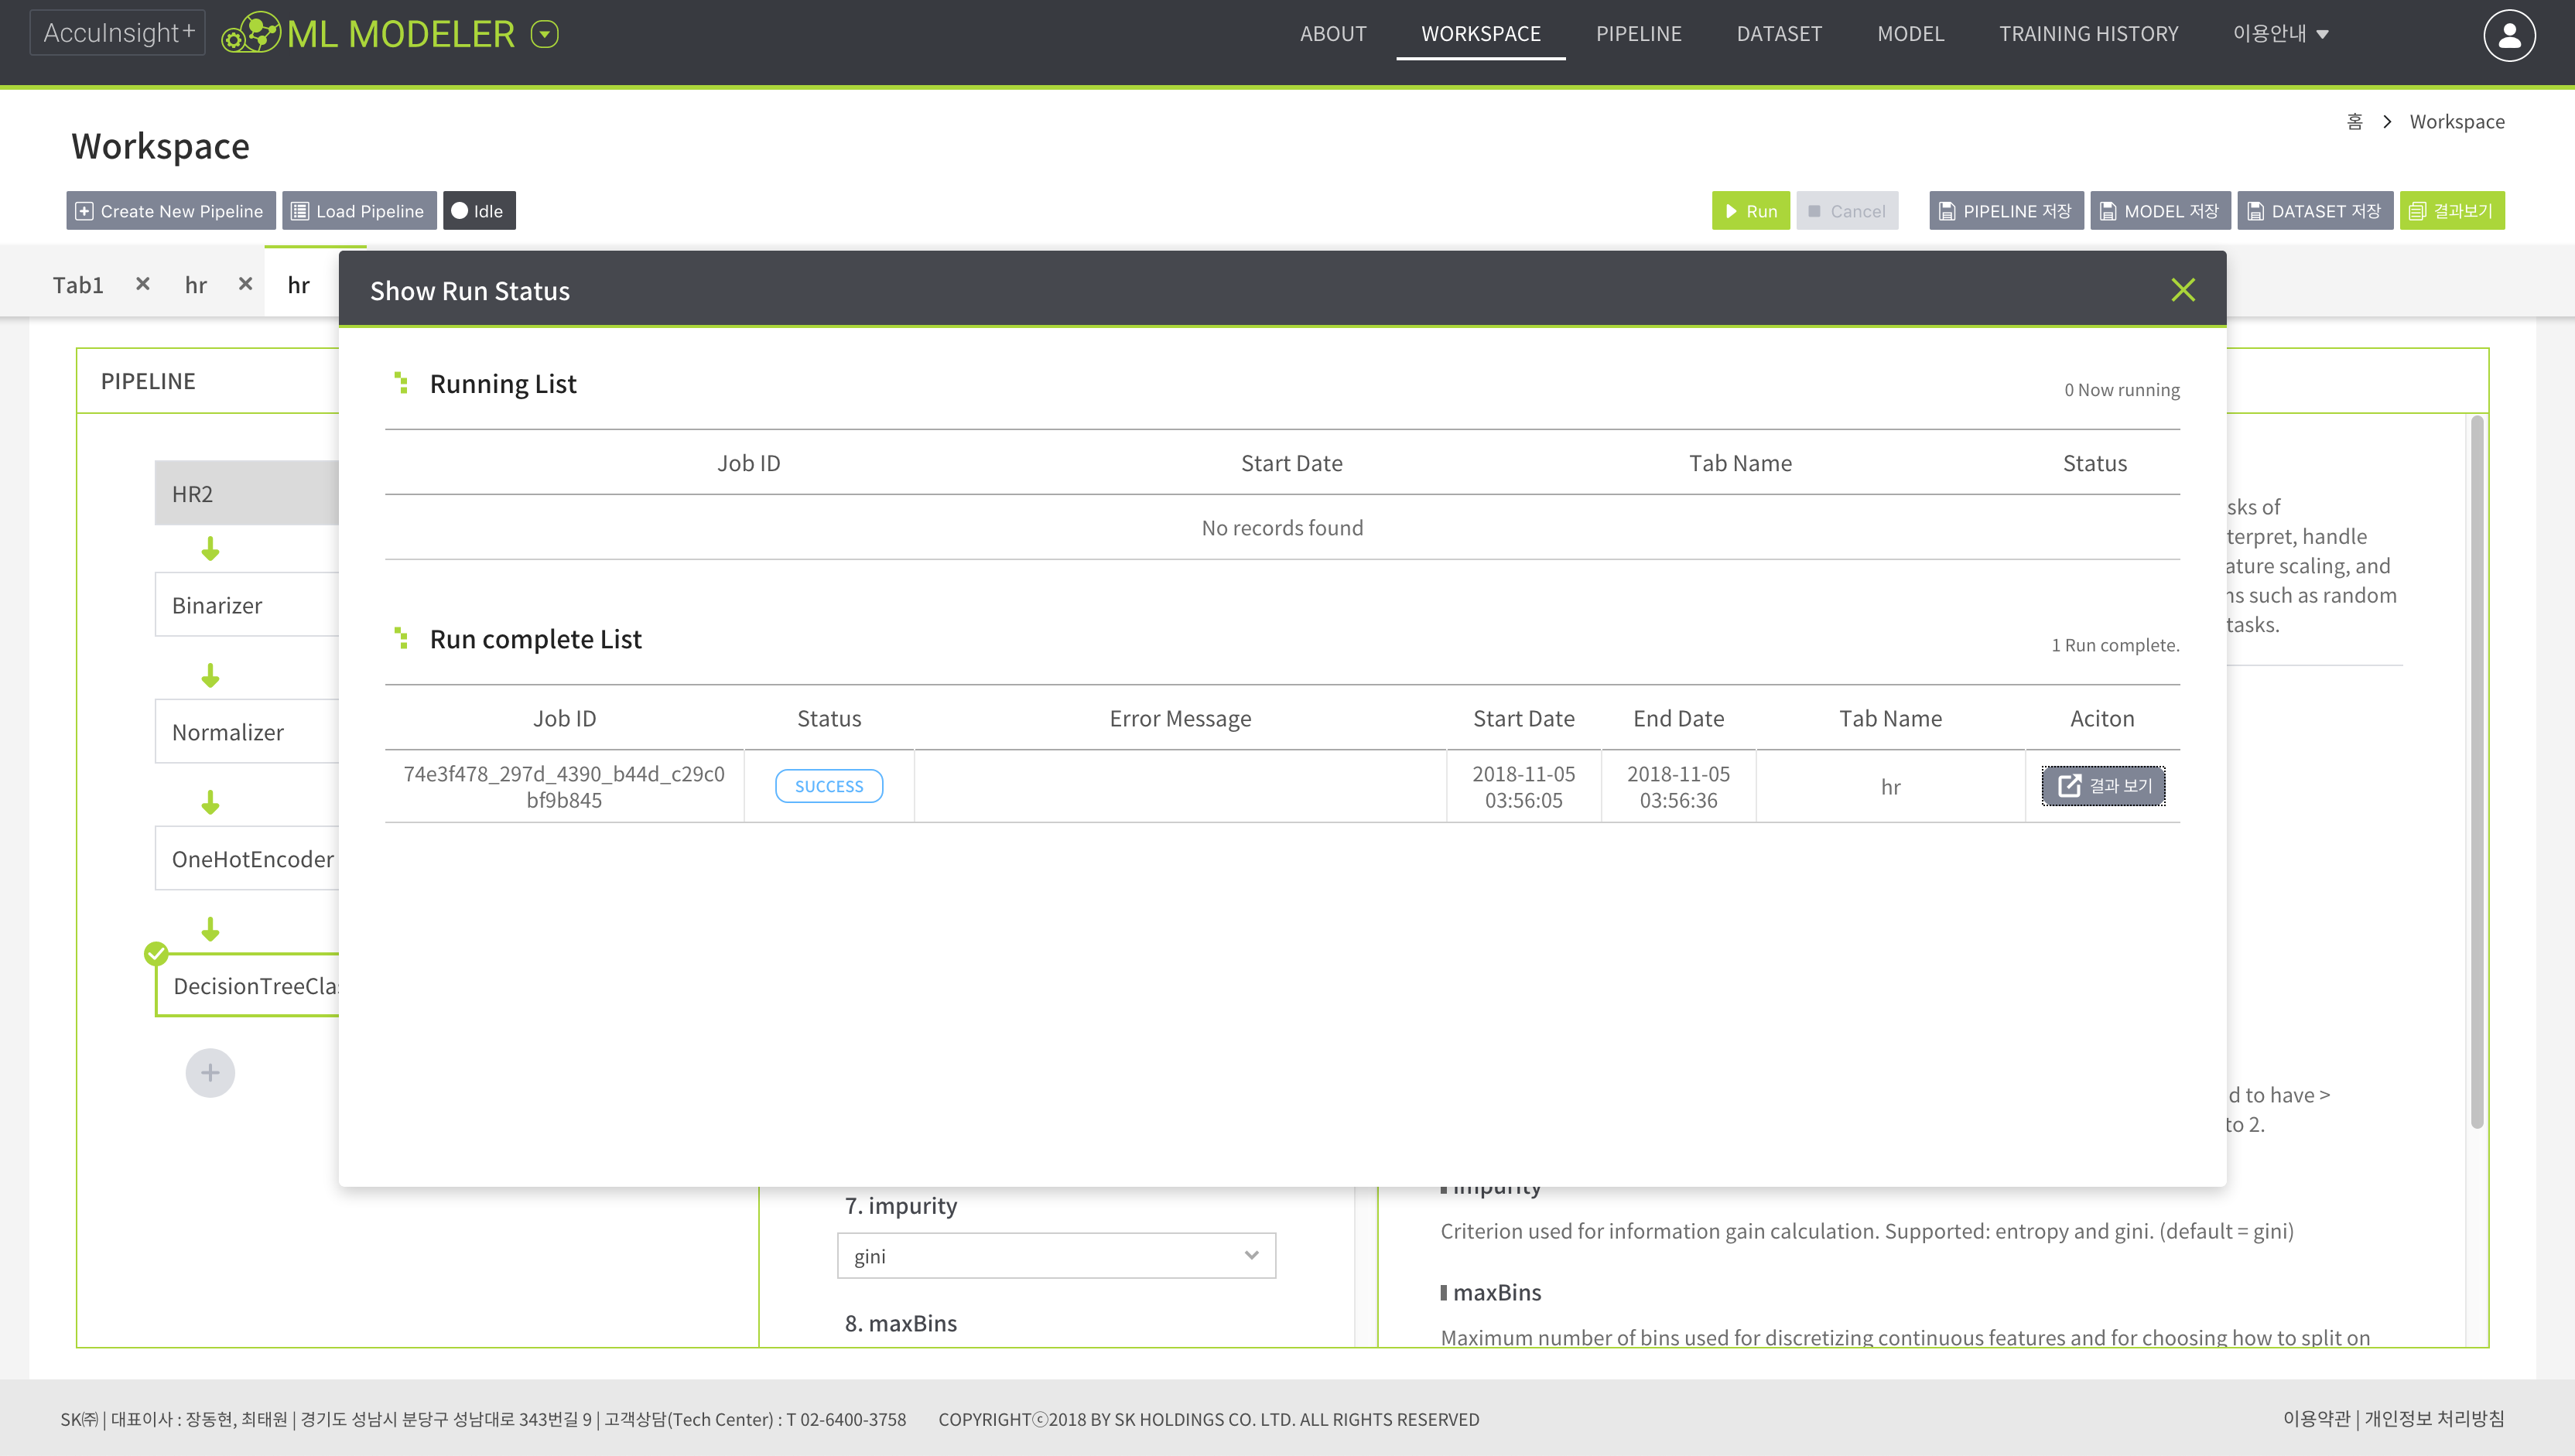Select the OneHotEncoder pipeline node

[246, 858]
